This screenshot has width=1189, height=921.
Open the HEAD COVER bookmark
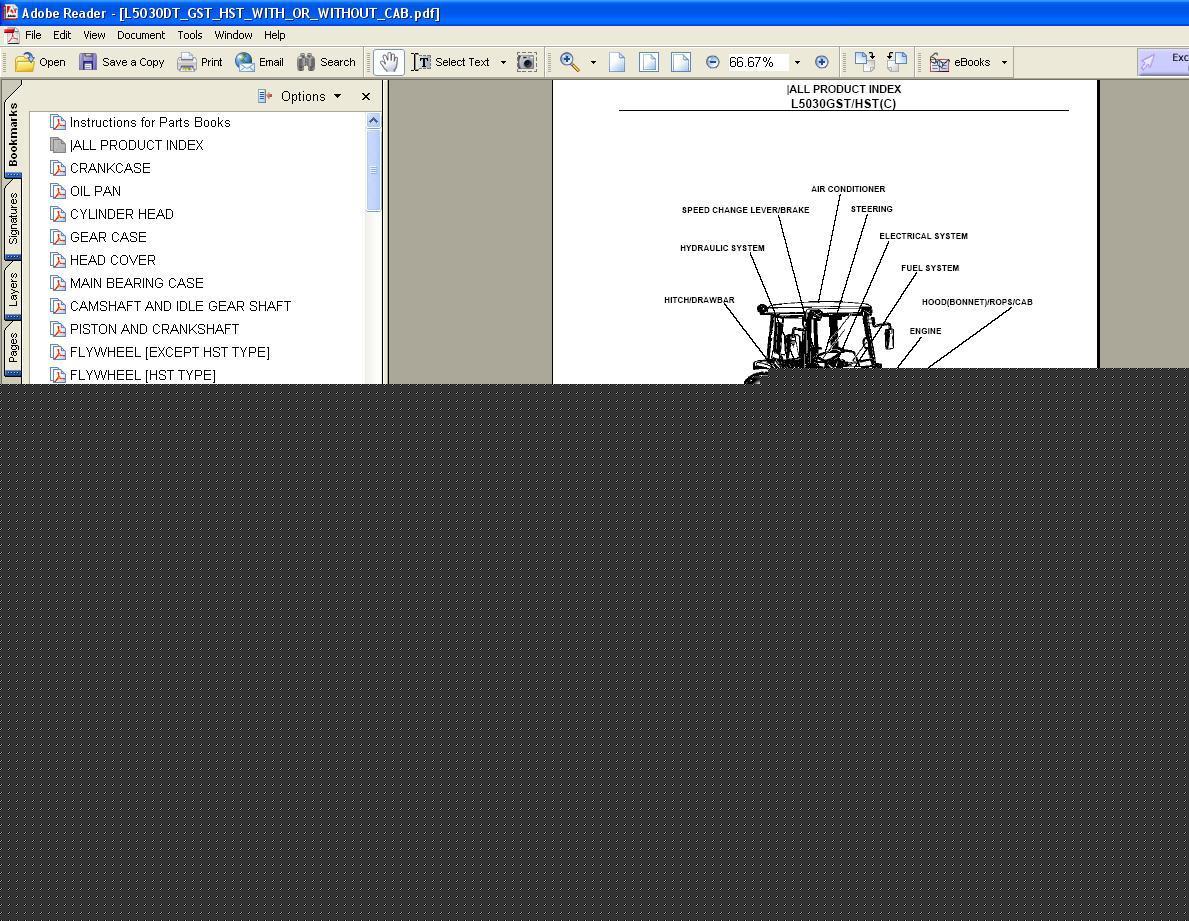[113, 261]
